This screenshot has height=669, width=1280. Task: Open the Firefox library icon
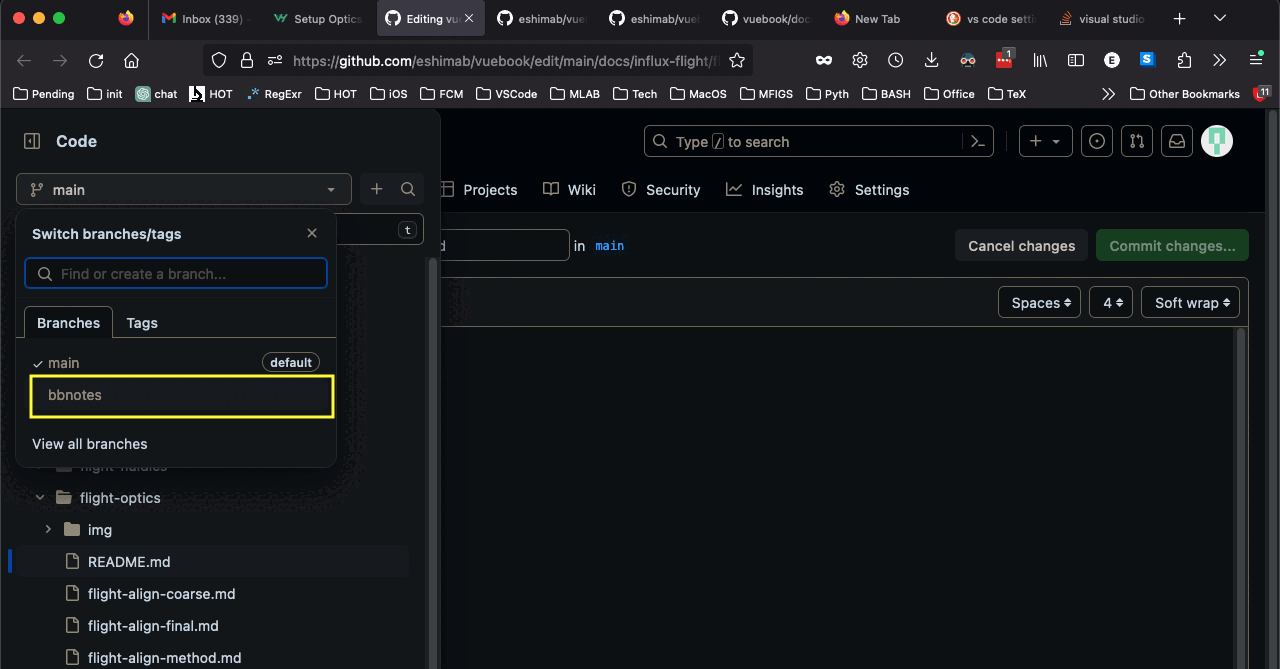1040,60
